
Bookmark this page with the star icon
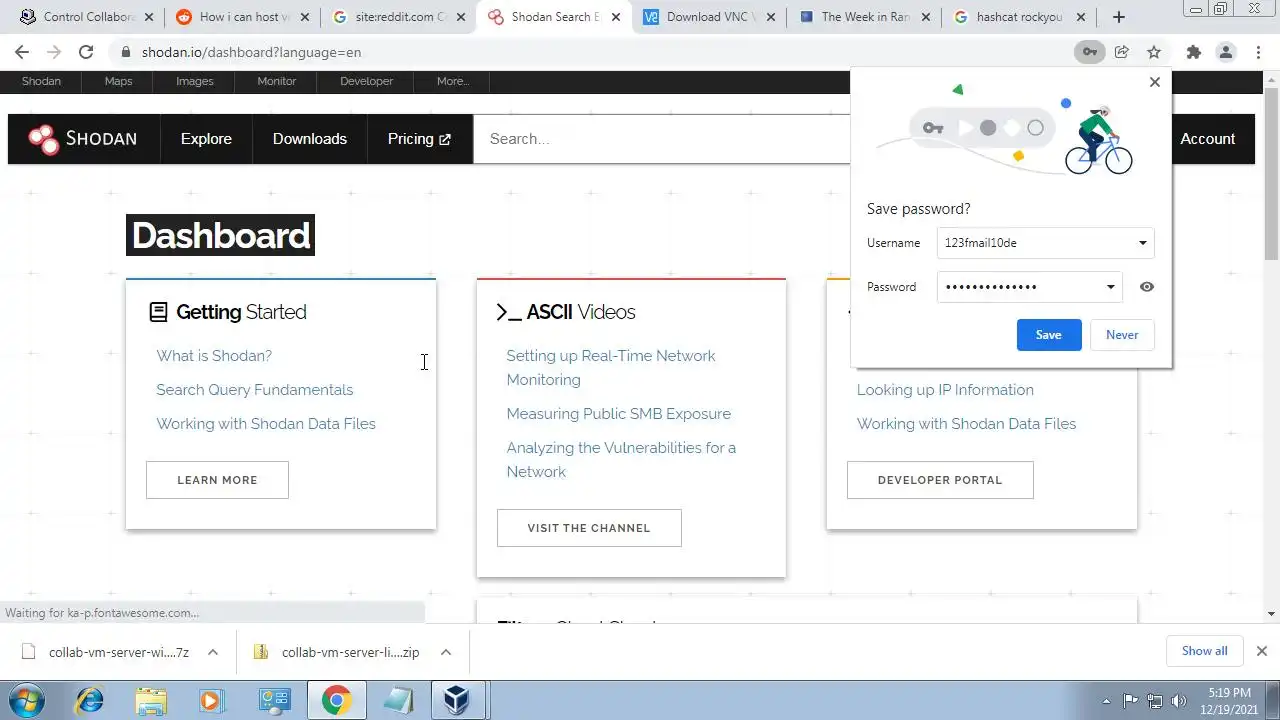(x=1154, y=52)
